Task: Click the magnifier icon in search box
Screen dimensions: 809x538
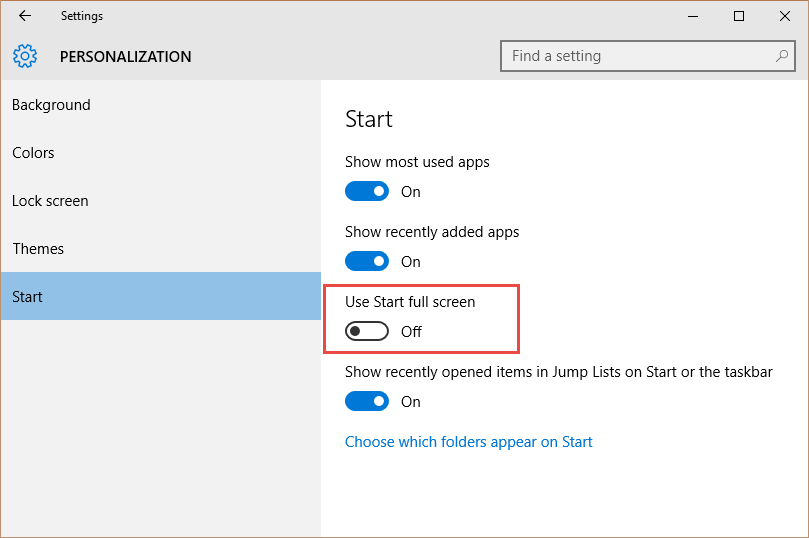Action: pyautogui.click(x=782, y=56)
